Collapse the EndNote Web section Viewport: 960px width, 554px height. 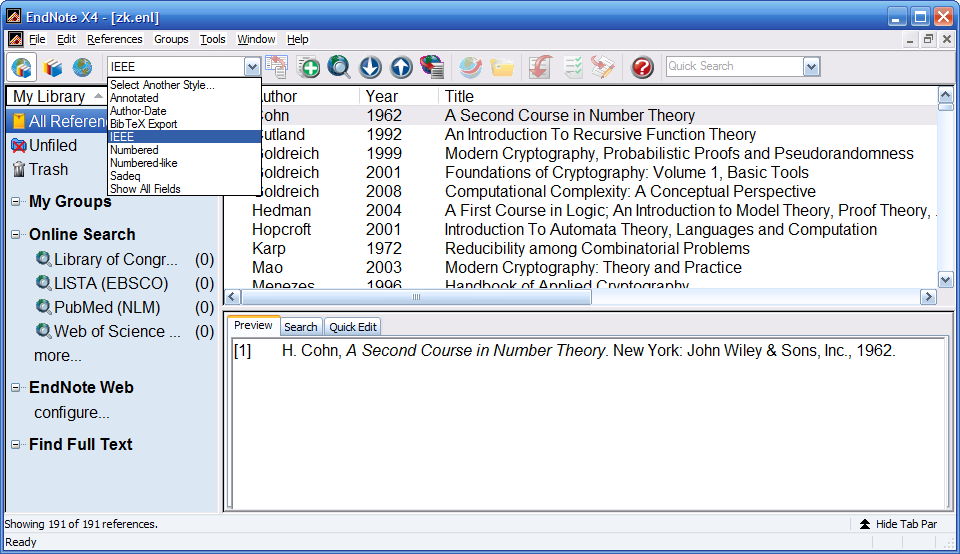[16, 387]
